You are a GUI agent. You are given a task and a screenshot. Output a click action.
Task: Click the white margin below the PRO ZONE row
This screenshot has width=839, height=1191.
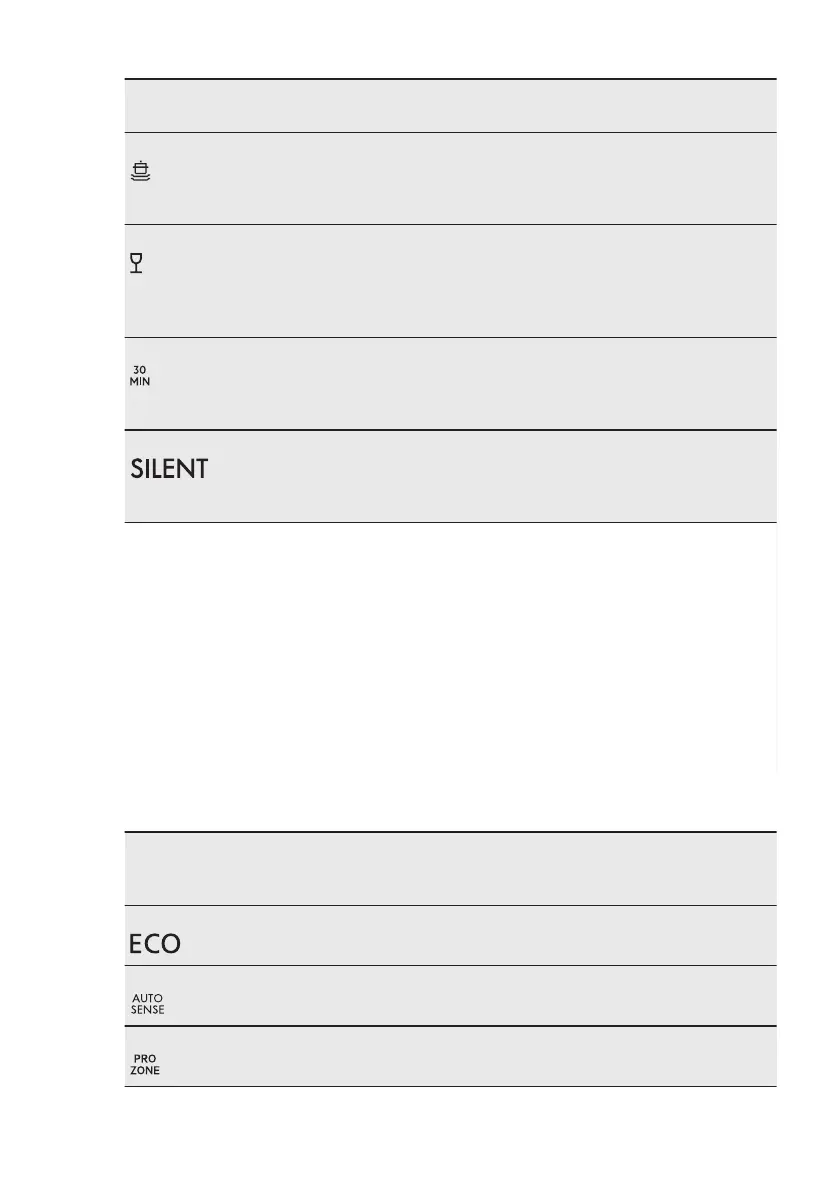[450, 1140]
